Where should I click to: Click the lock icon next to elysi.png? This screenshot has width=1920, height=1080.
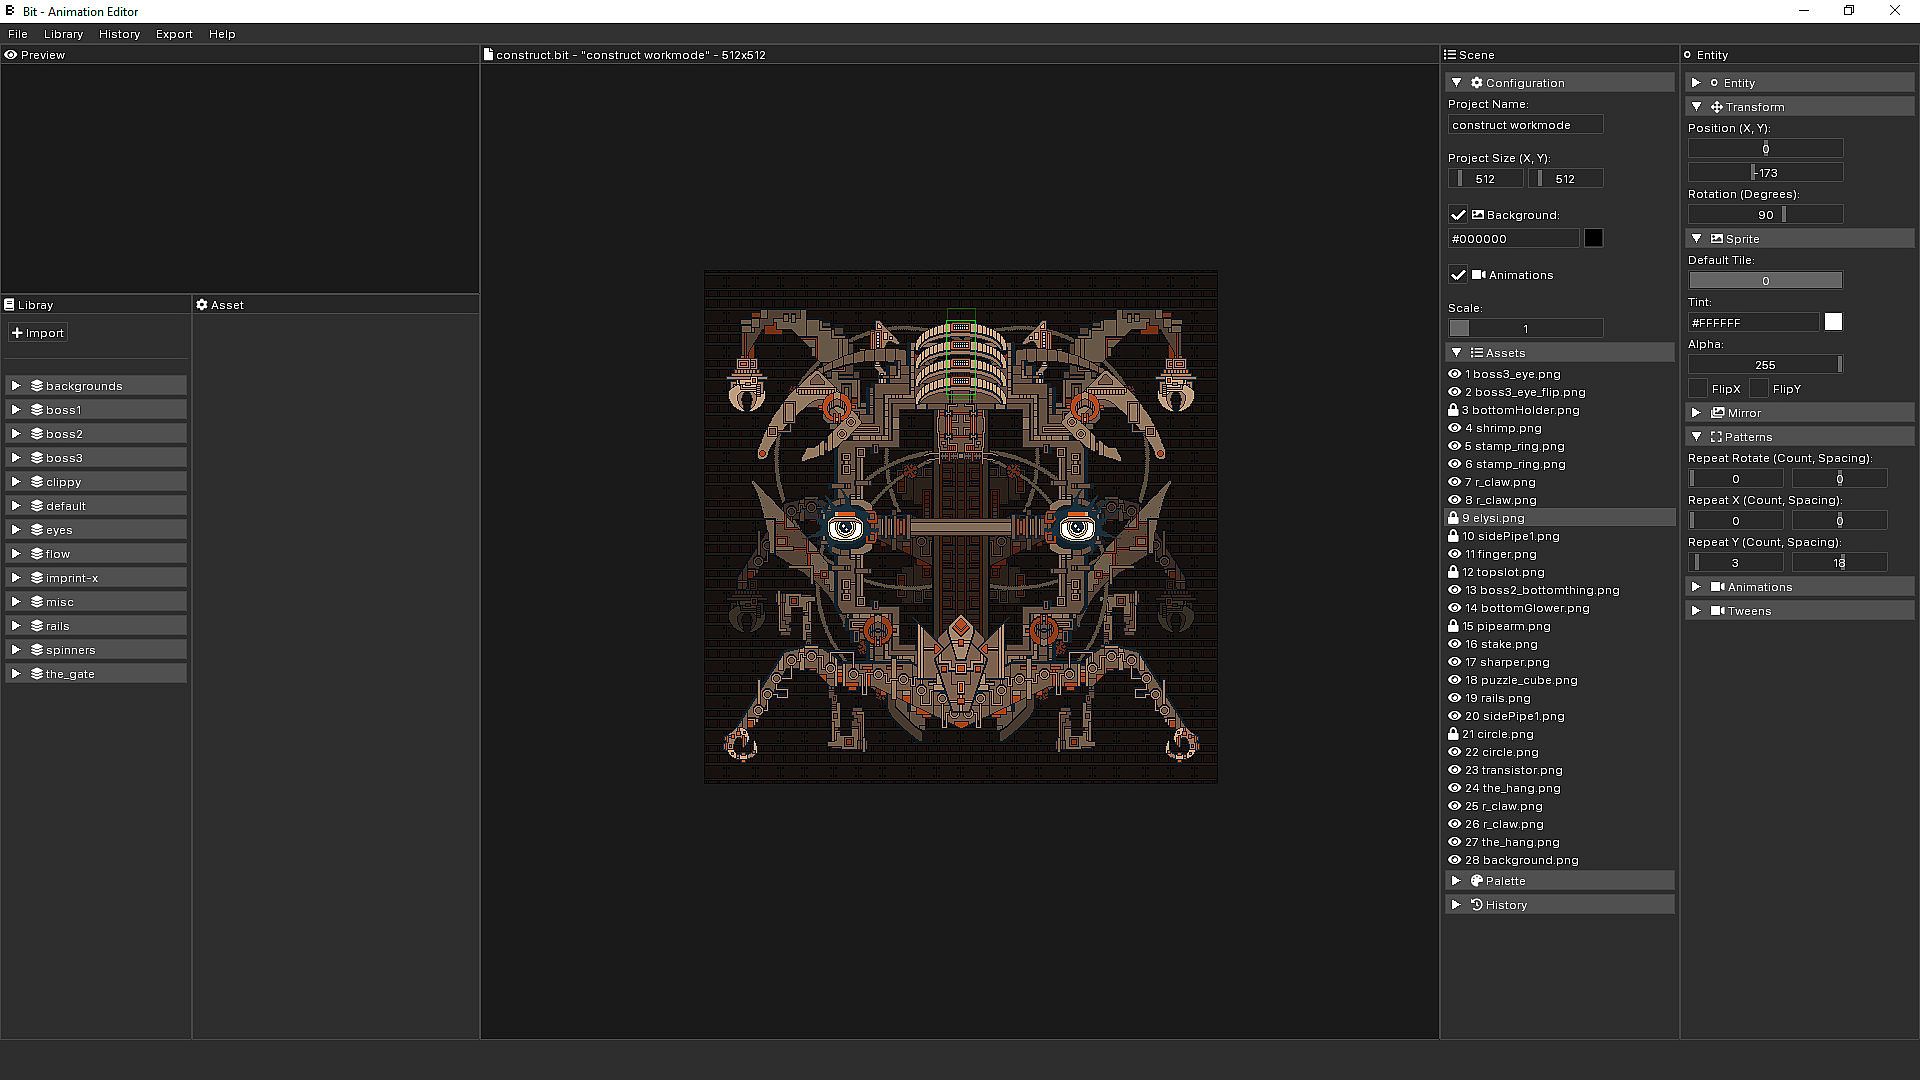click(x=1453, y=518)
